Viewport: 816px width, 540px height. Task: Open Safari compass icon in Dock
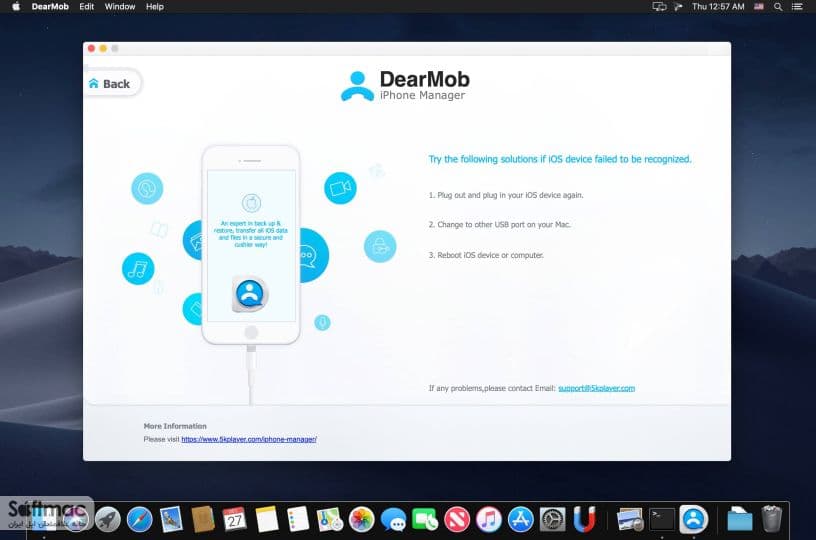click(139, 519)
